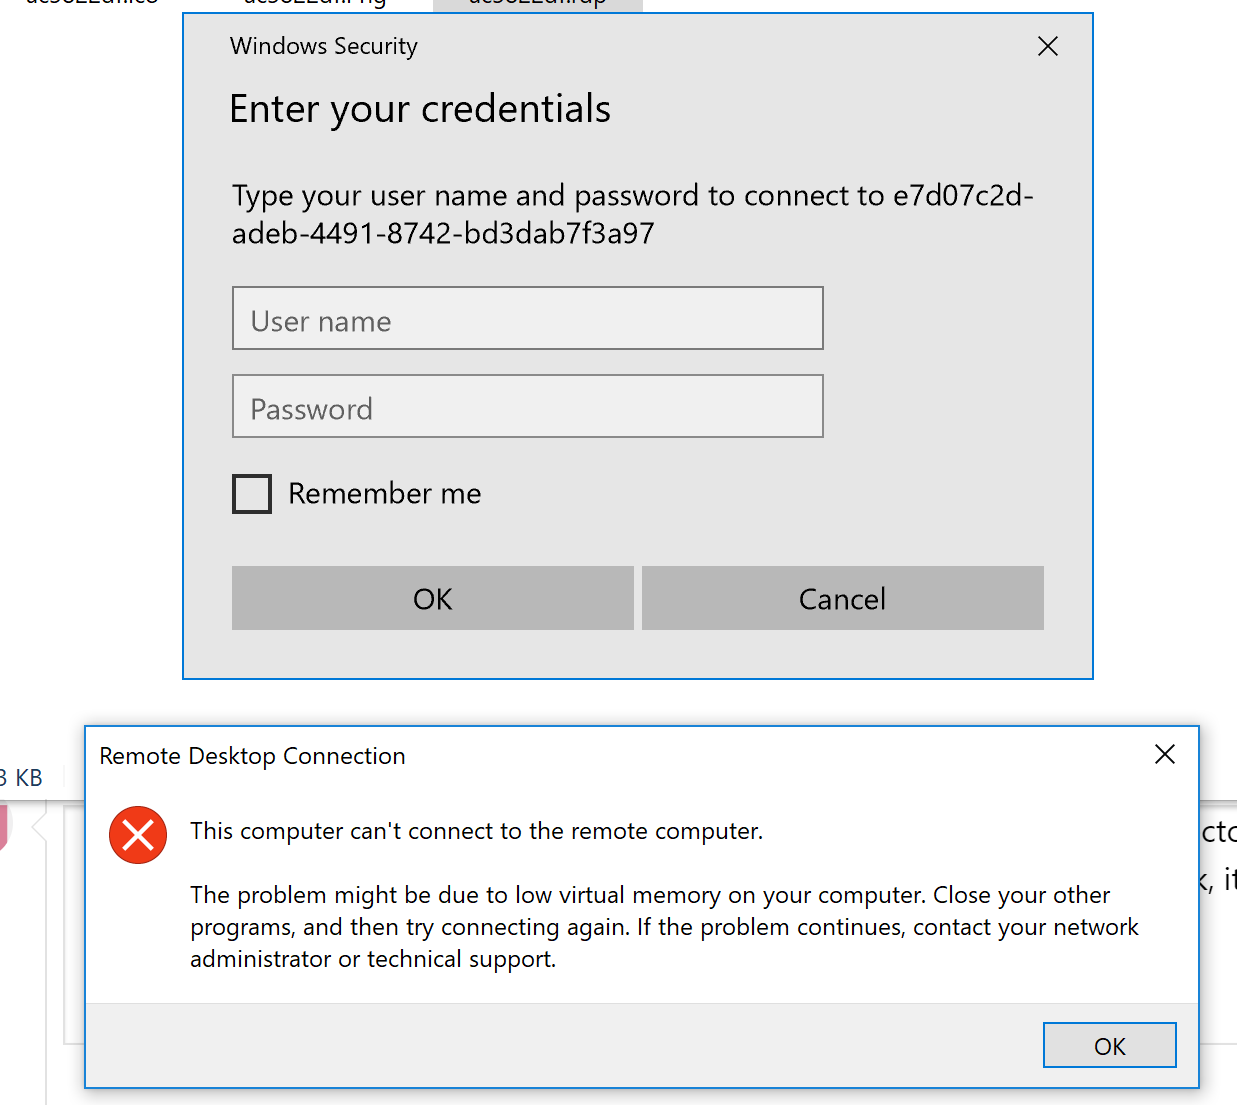Image resolution: width=1237 pixels, height=1105 pixels.
Task: Select the third file tab at top right
Action: pos(537,3)
